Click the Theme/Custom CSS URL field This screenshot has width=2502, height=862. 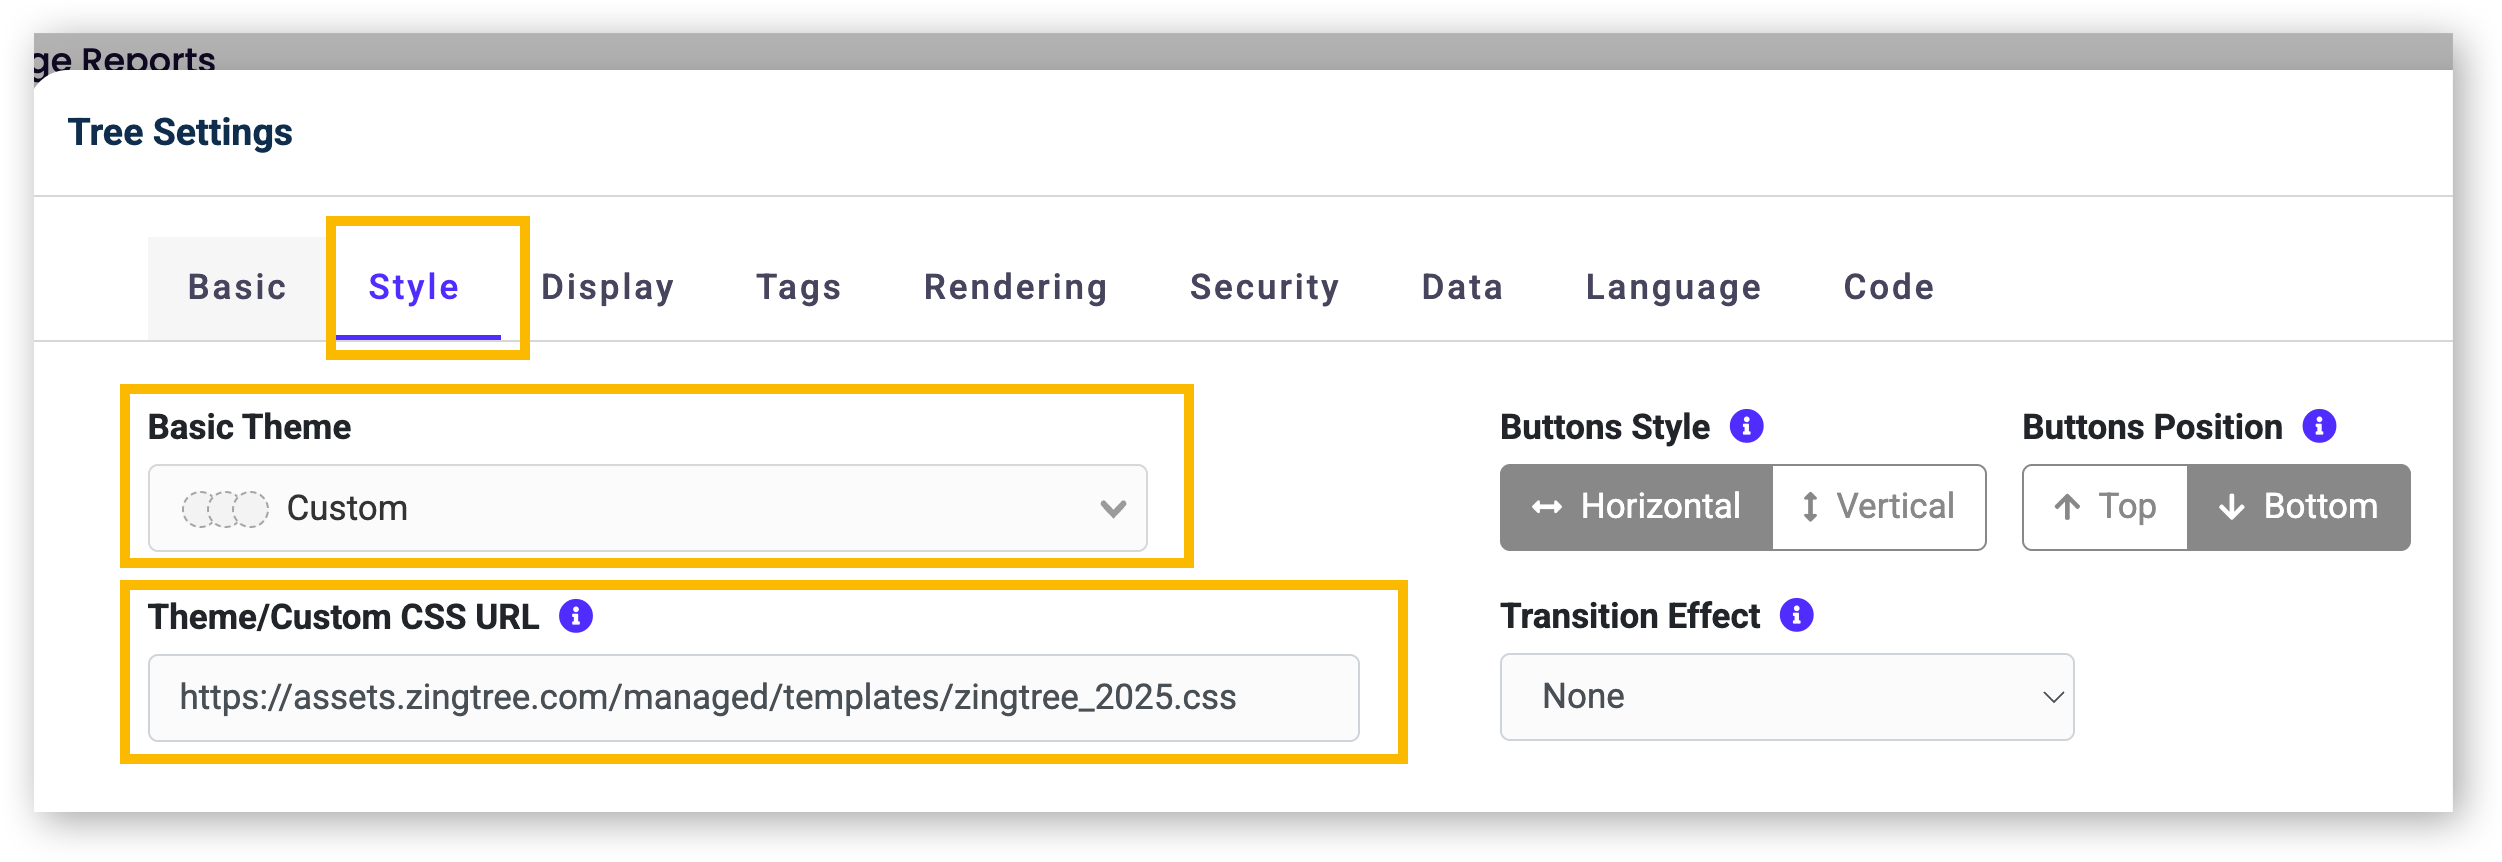[x=753, y=698]
